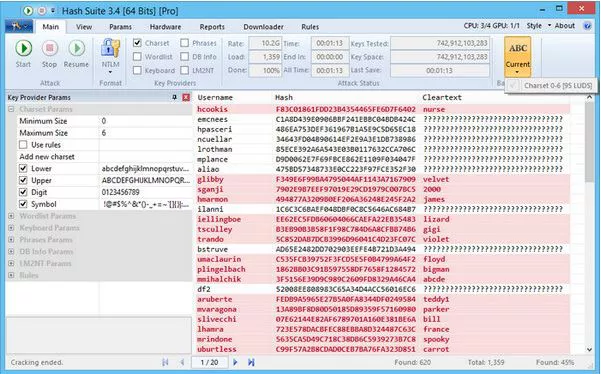Click the Resume attack icon

point(76,49)
